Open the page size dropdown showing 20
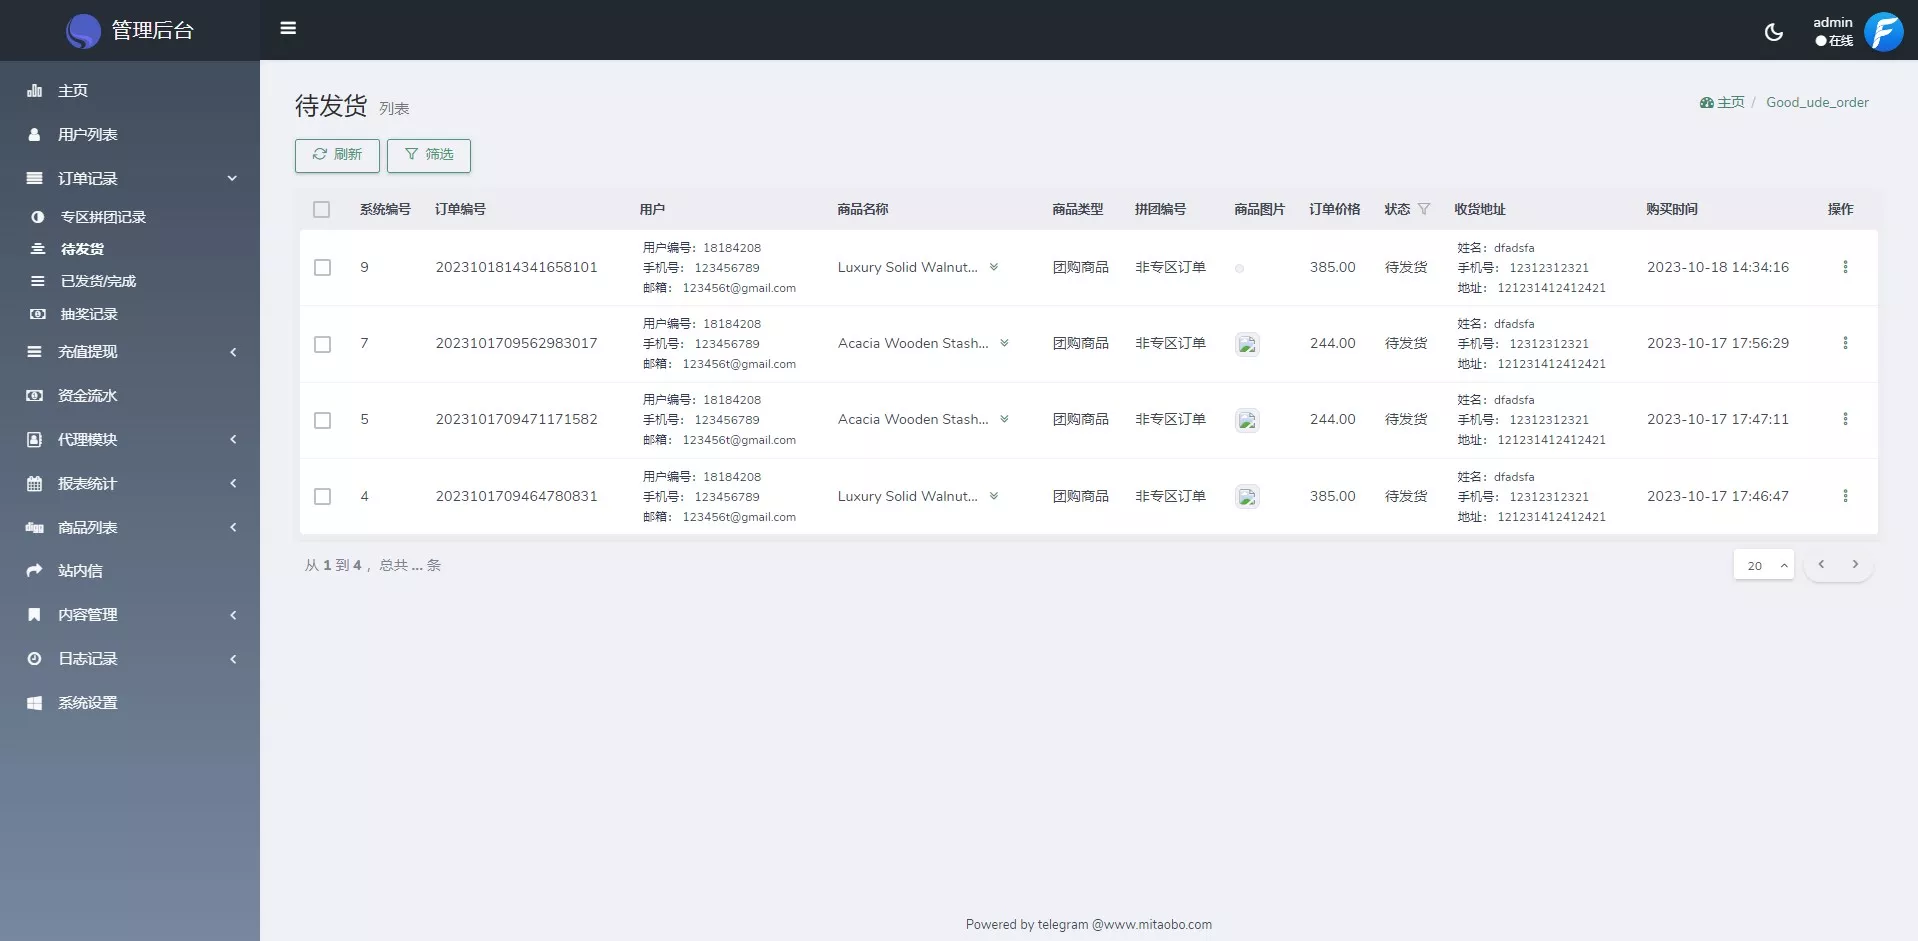Image resolution: width=1918 pixels, height=941 pixels. point(1763,565)
